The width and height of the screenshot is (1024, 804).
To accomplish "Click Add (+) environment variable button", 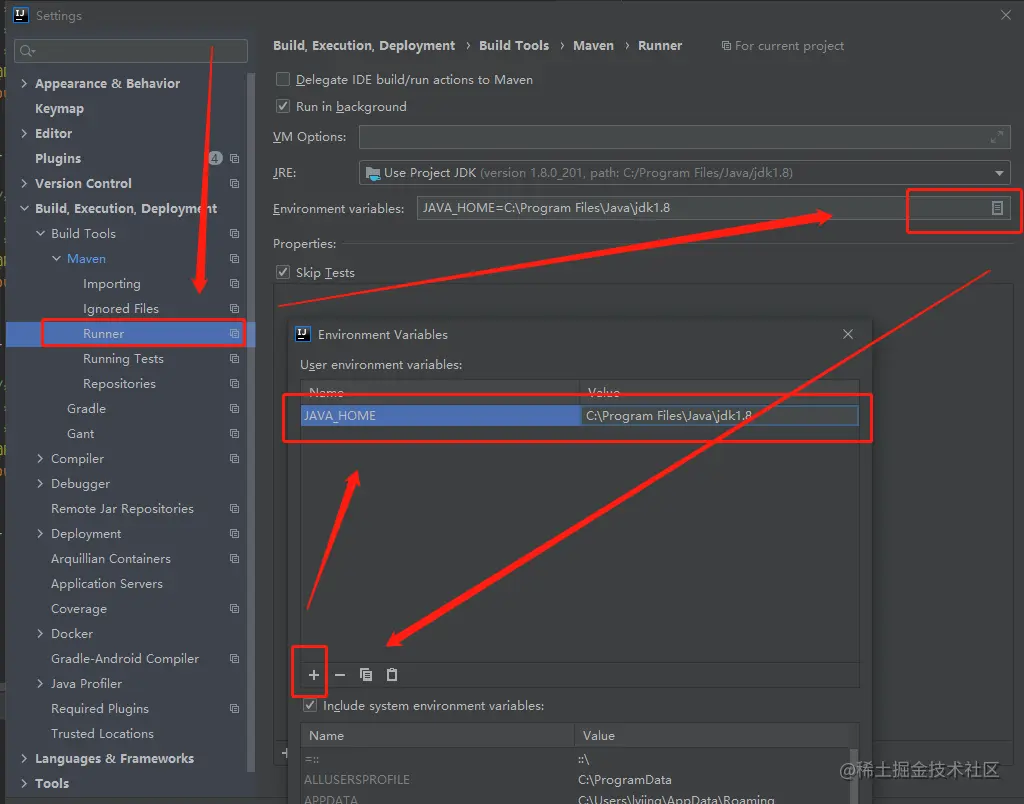I will coord(313,675).
